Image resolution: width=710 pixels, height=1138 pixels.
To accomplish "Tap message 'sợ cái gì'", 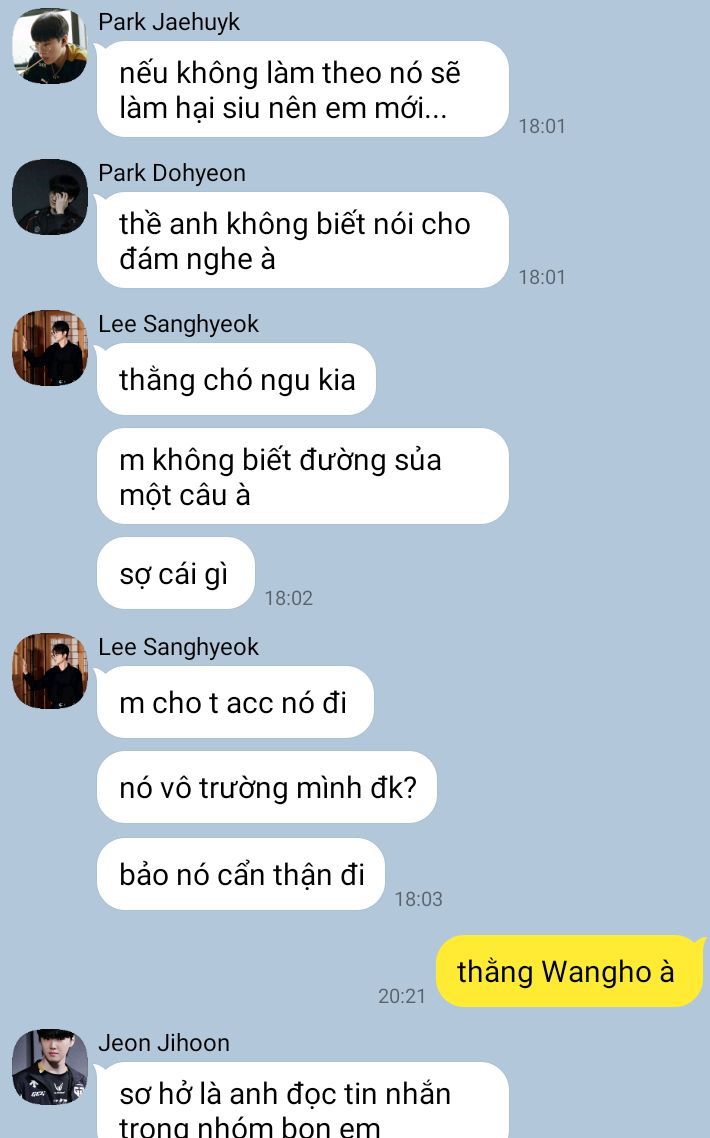I will (176, 573).
